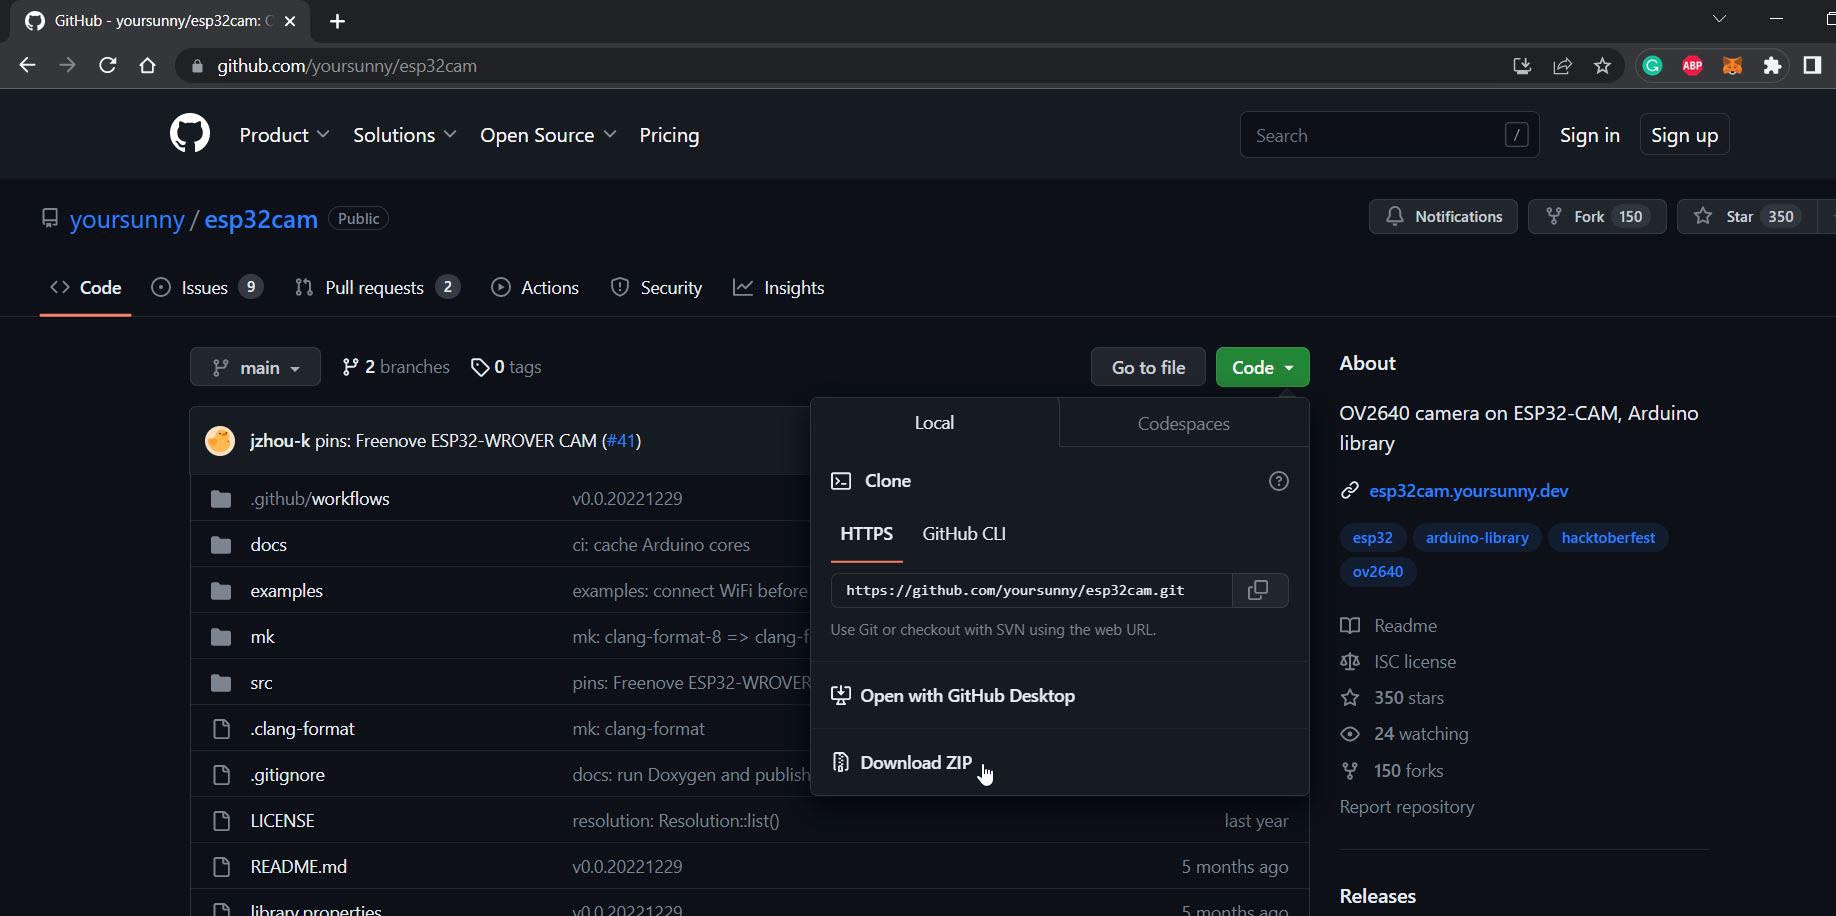Click the share page icon in address bar
The width and height of the screenshot is (1836, 916).
click(1562, 66)
